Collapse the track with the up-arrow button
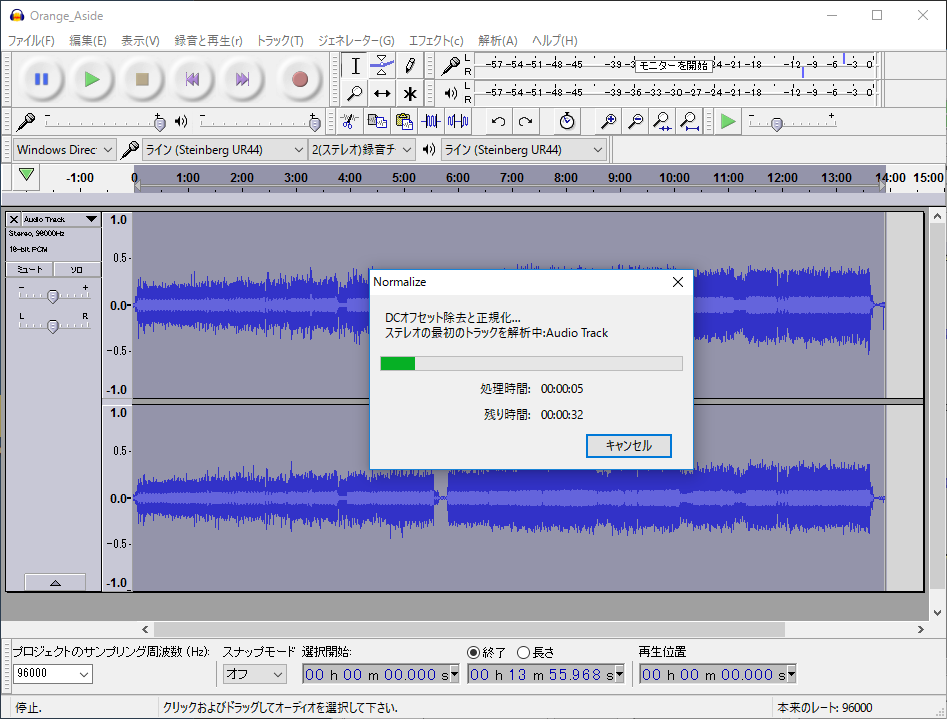Viewport: 947px width, 719px height. [55, 582]
